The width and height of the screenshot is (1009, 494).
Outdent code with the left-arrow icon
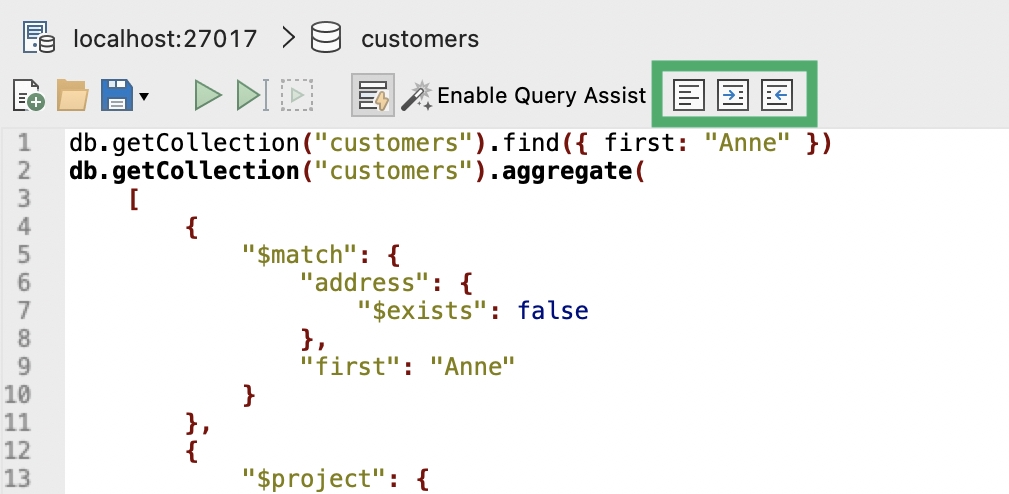click(777, 95)
